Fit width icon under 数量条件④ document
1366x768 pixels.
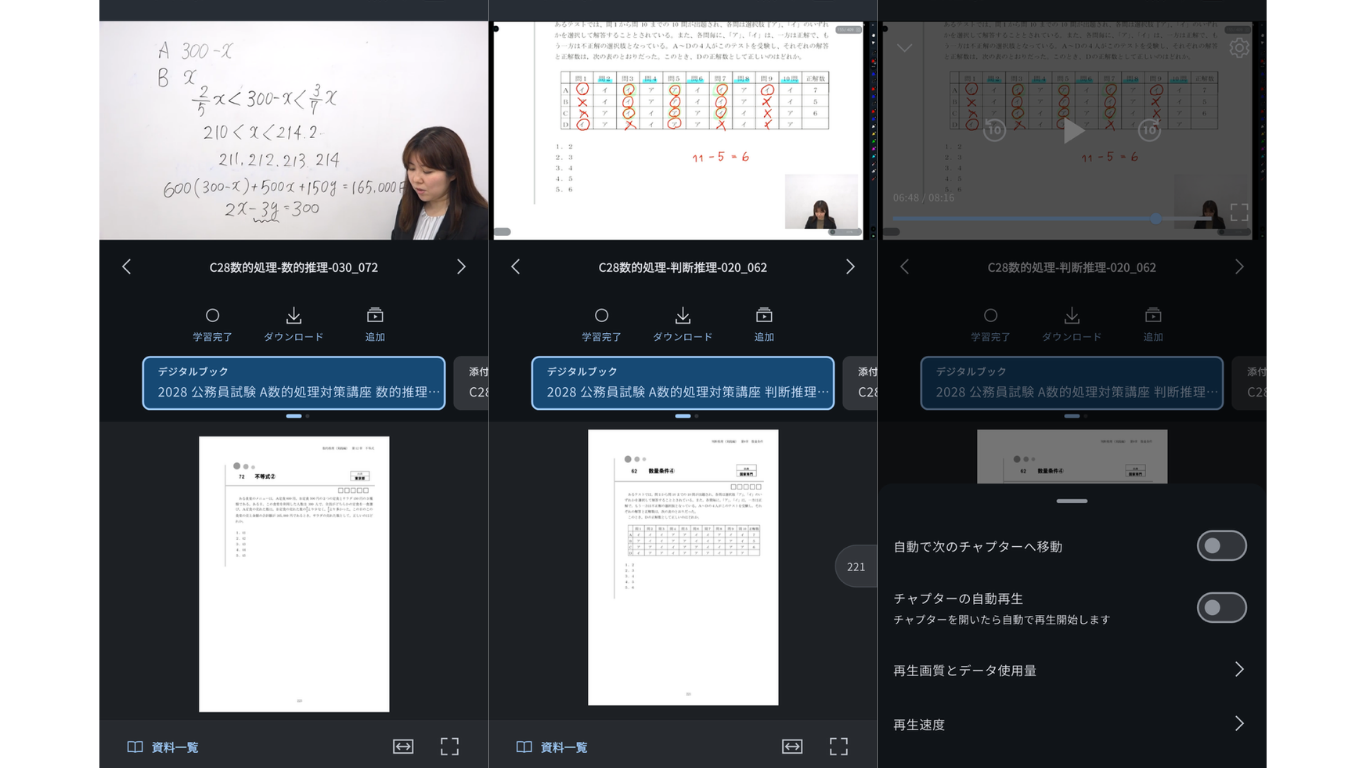click(x=792, y=746)
